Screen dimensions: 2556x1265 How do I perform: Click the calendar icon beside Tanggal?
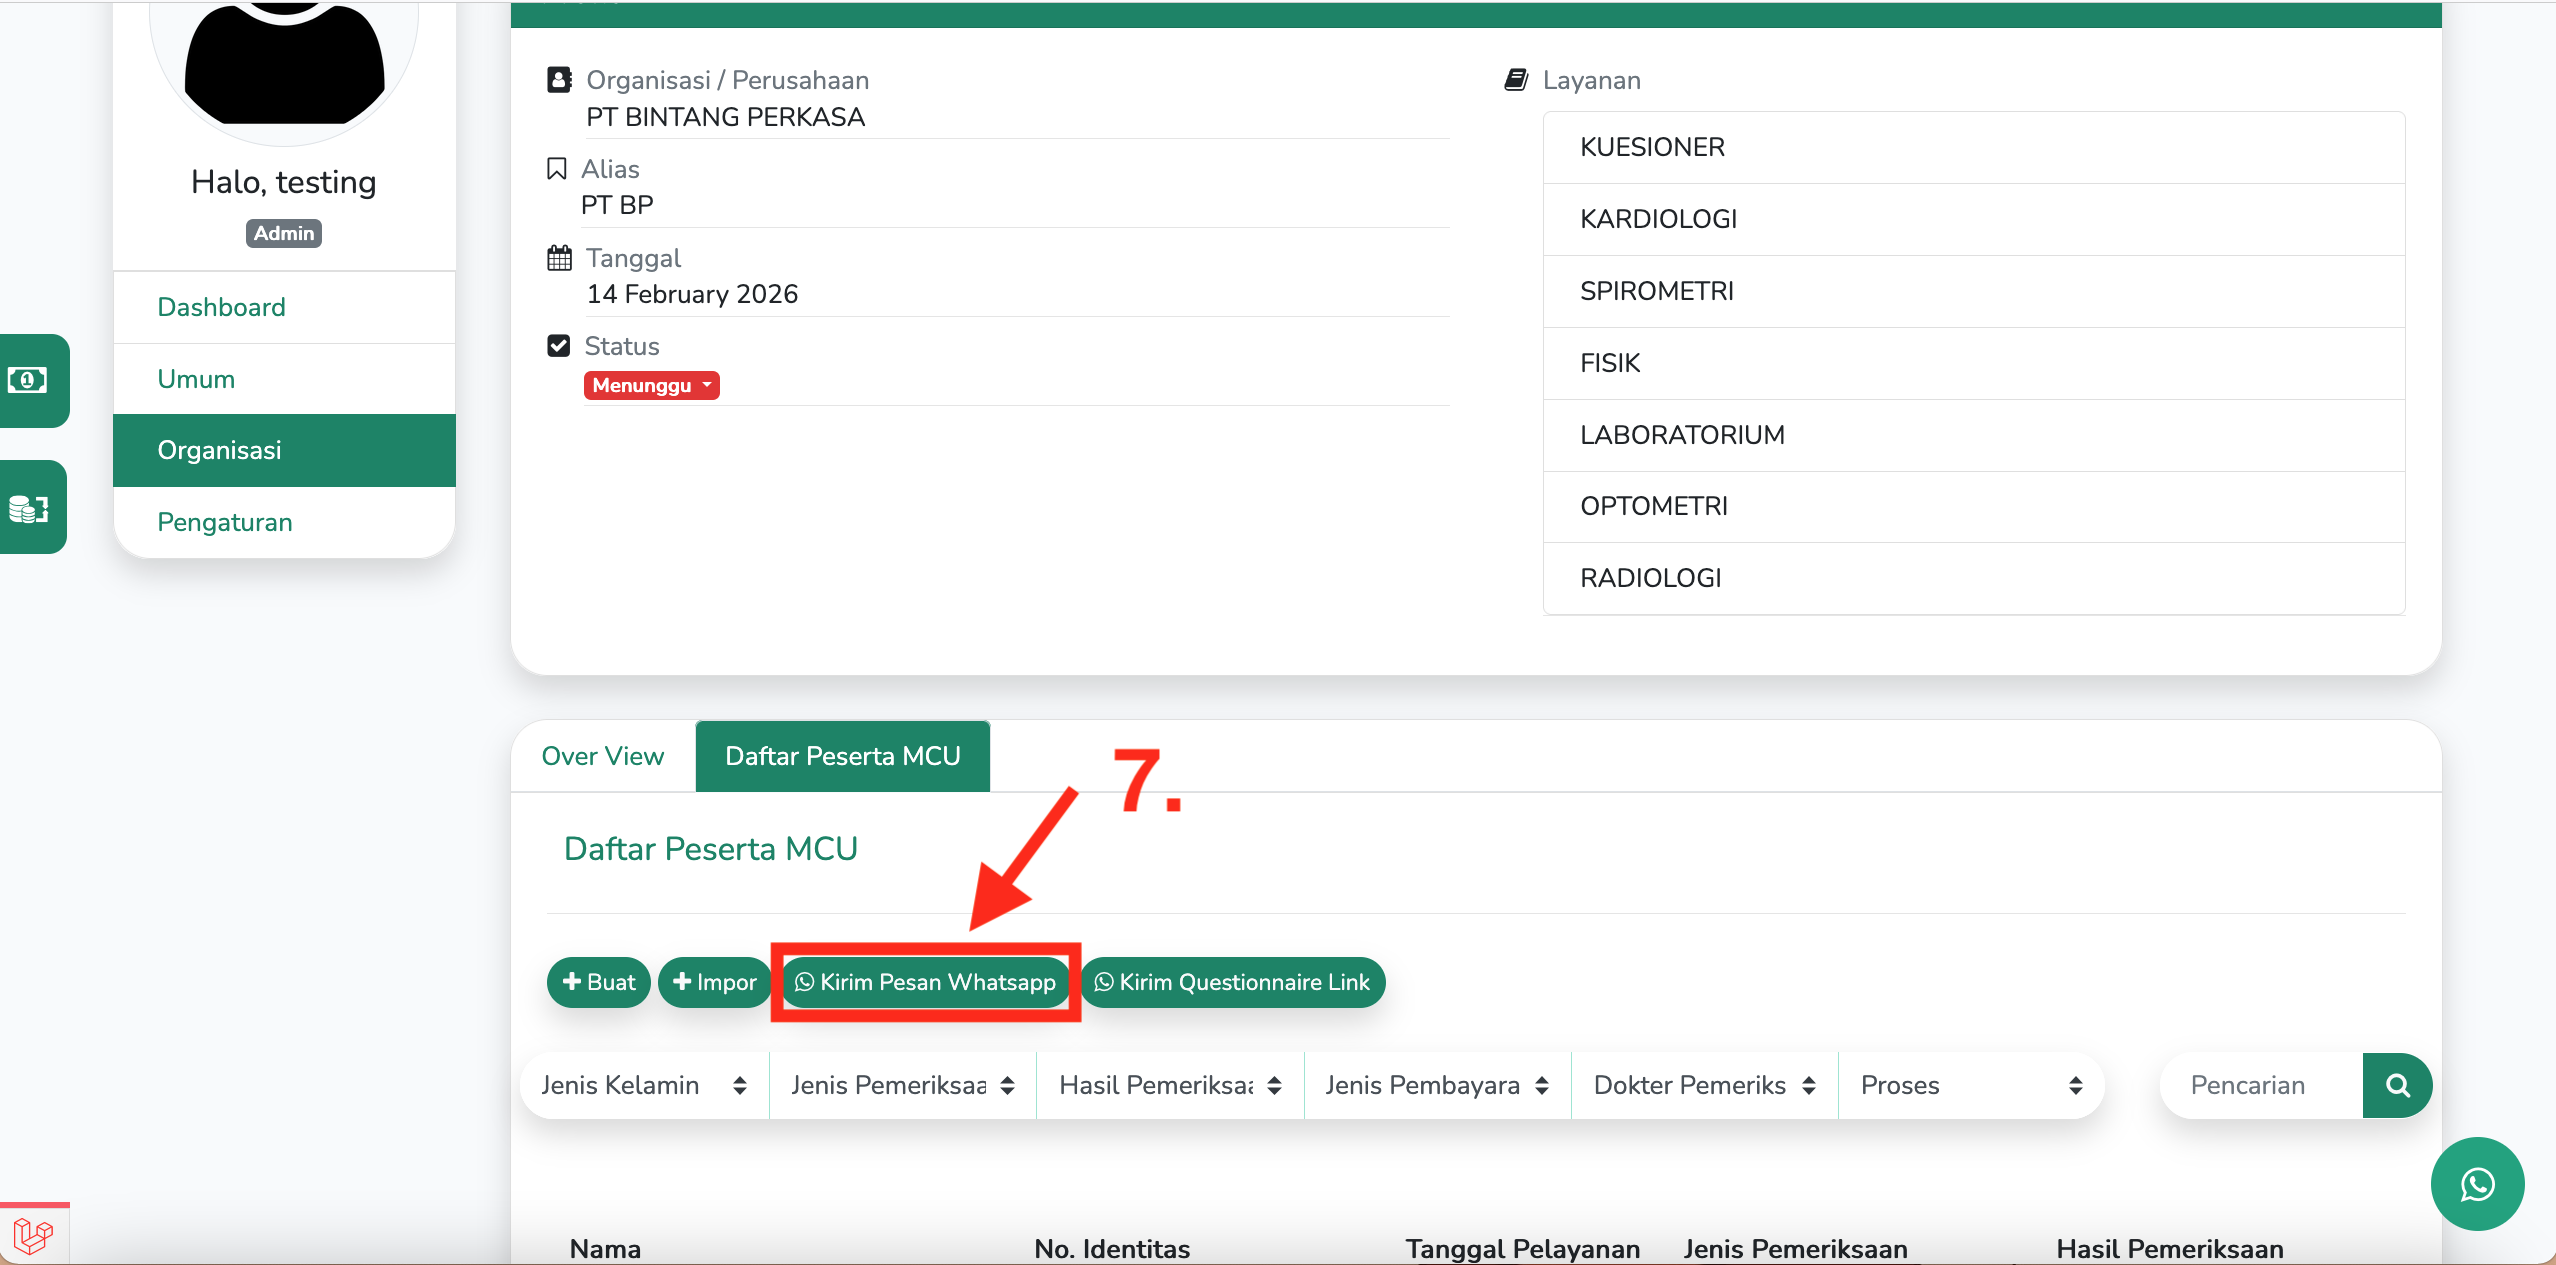point(559,258)
